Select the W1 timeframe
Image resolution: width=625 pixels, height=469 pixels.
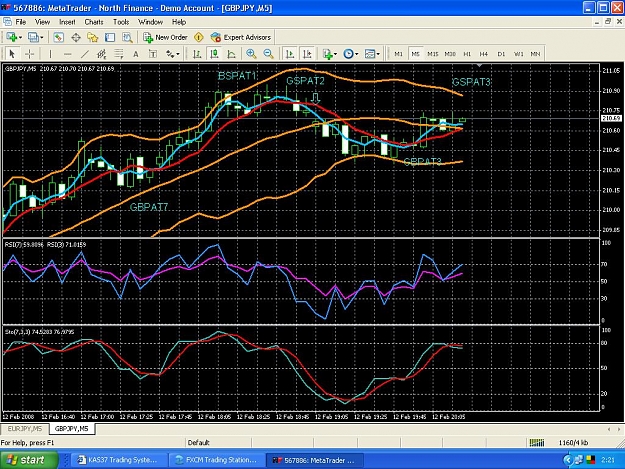[519, 54]
